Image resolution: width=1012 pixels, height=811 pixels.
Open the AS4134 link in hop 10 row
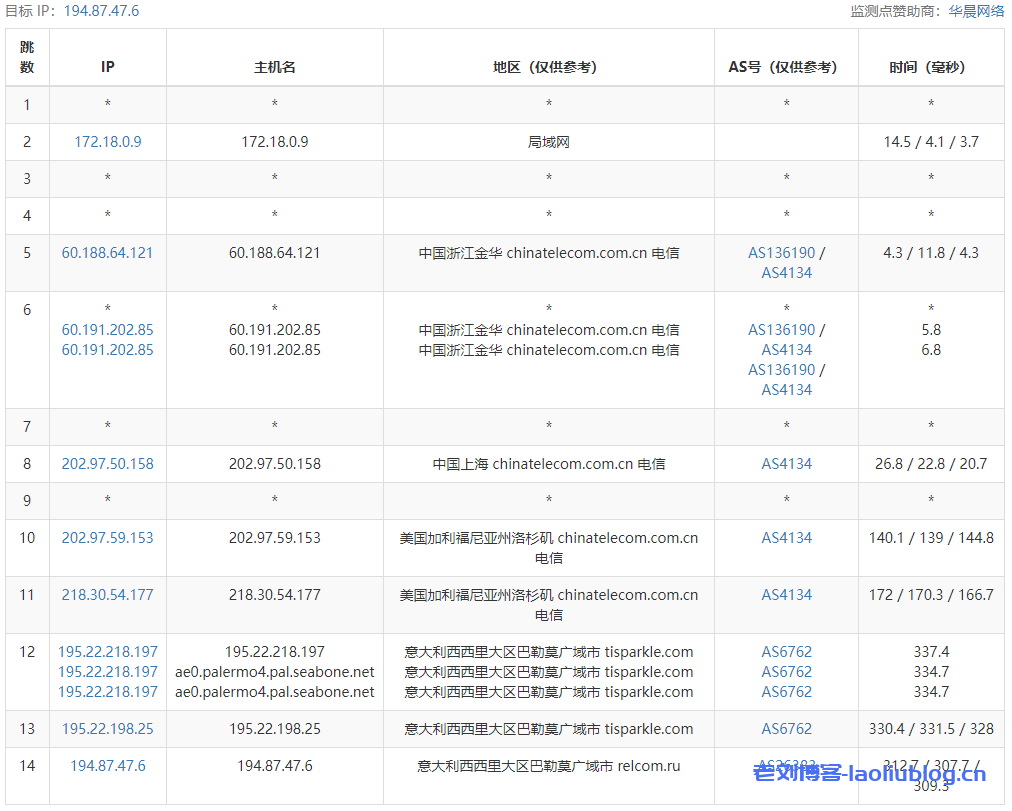pos(787,538)
